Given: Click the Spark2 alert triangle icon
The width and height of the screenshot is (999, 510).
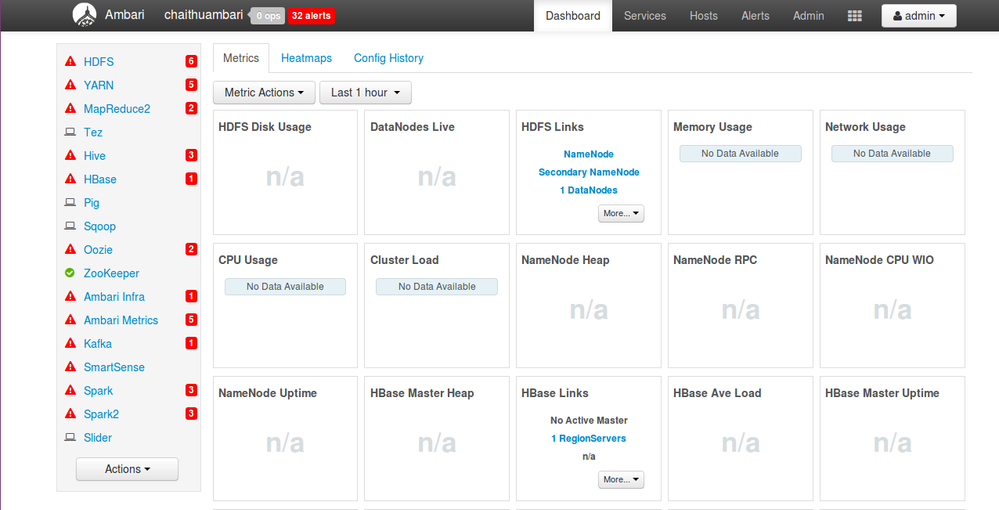Looking at the screenshot, I should point(71,414).
